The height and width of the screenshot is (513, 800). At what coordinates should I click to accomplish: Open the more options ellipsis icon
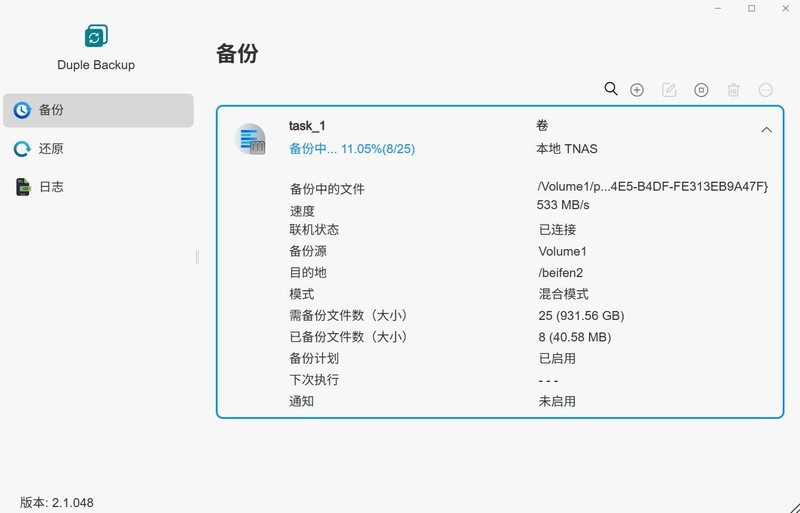[x=765, y=90]
